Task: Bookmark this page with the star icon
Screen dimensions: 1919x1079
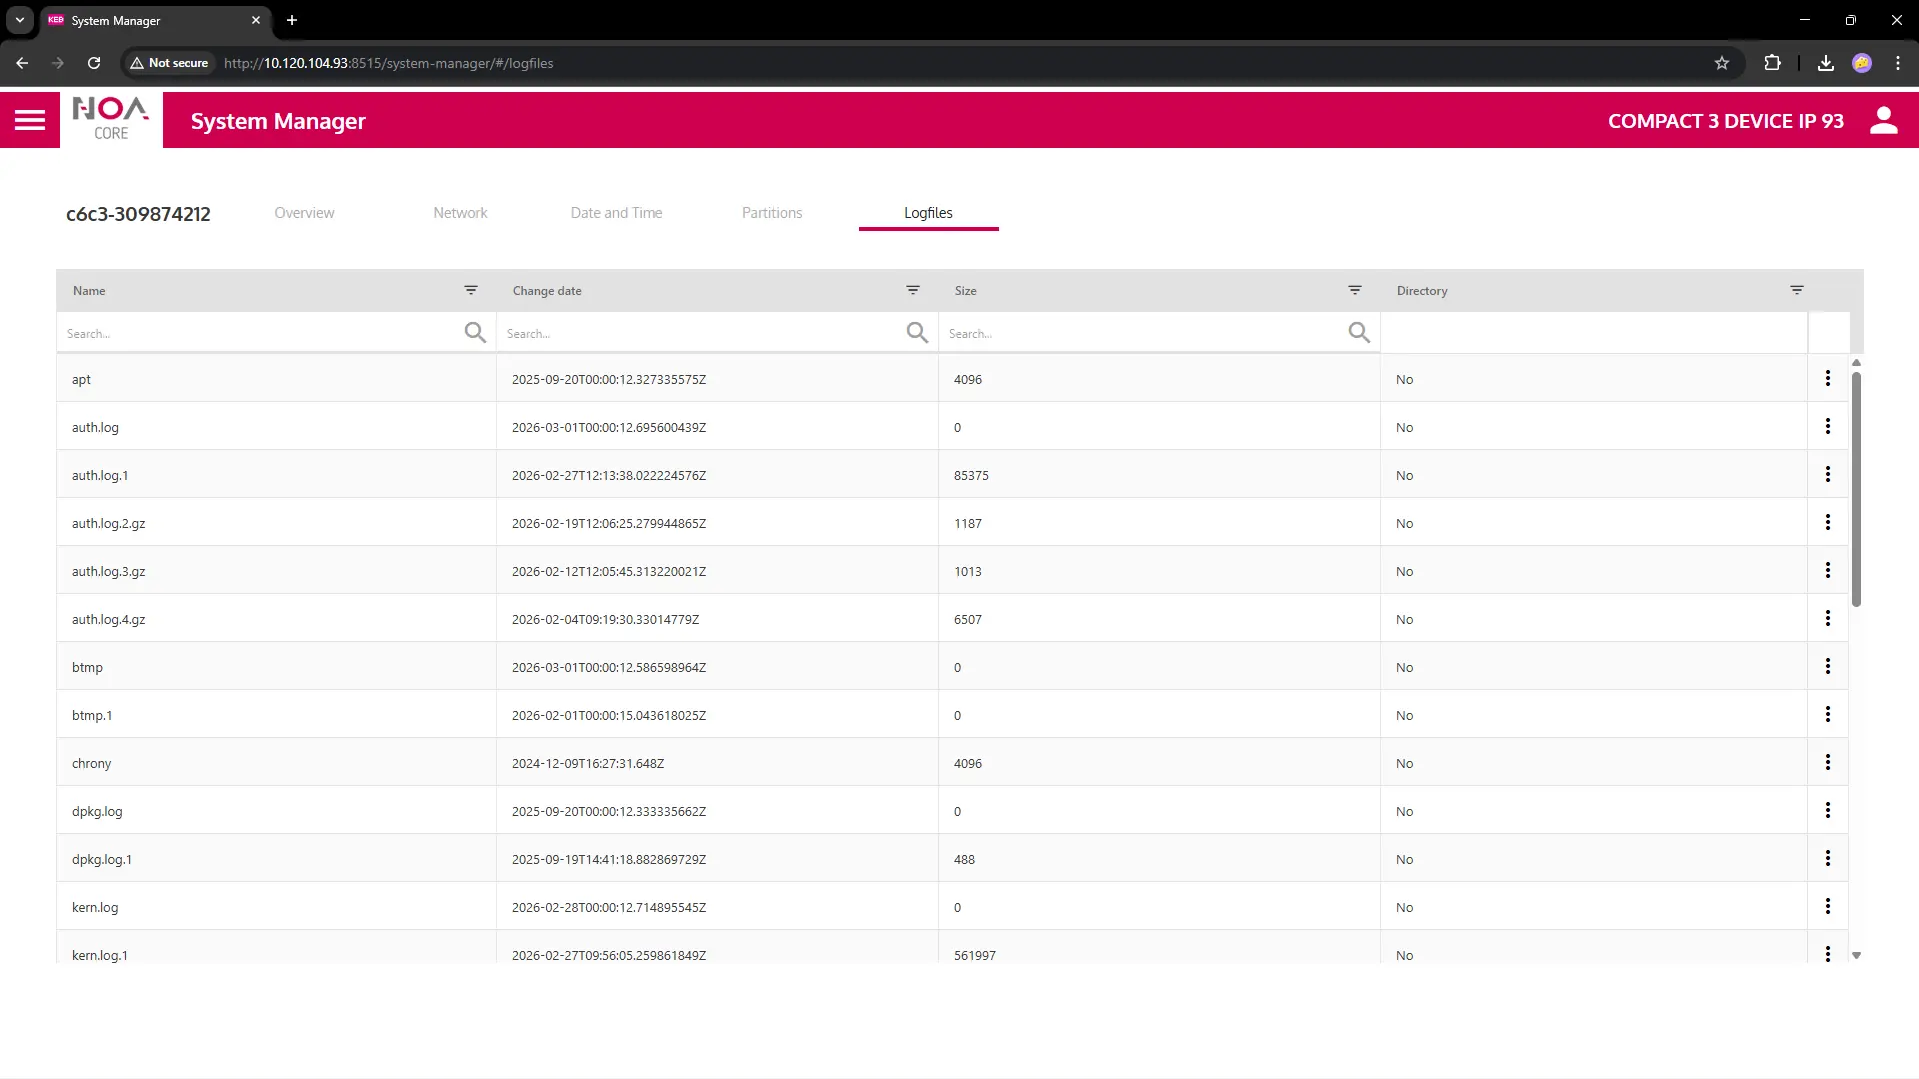Action: point(1721,63)
